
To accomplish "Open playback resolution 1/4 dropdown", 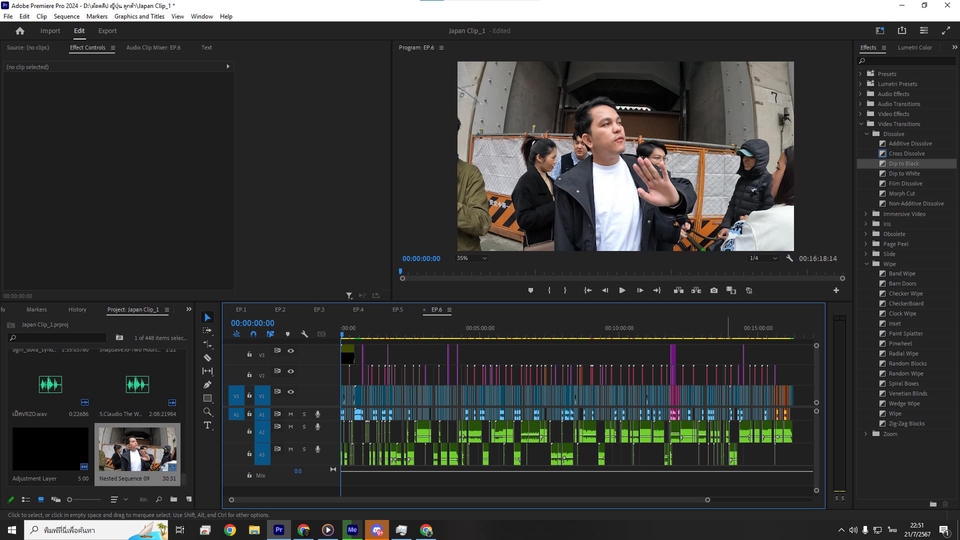I will coord(764,258).
